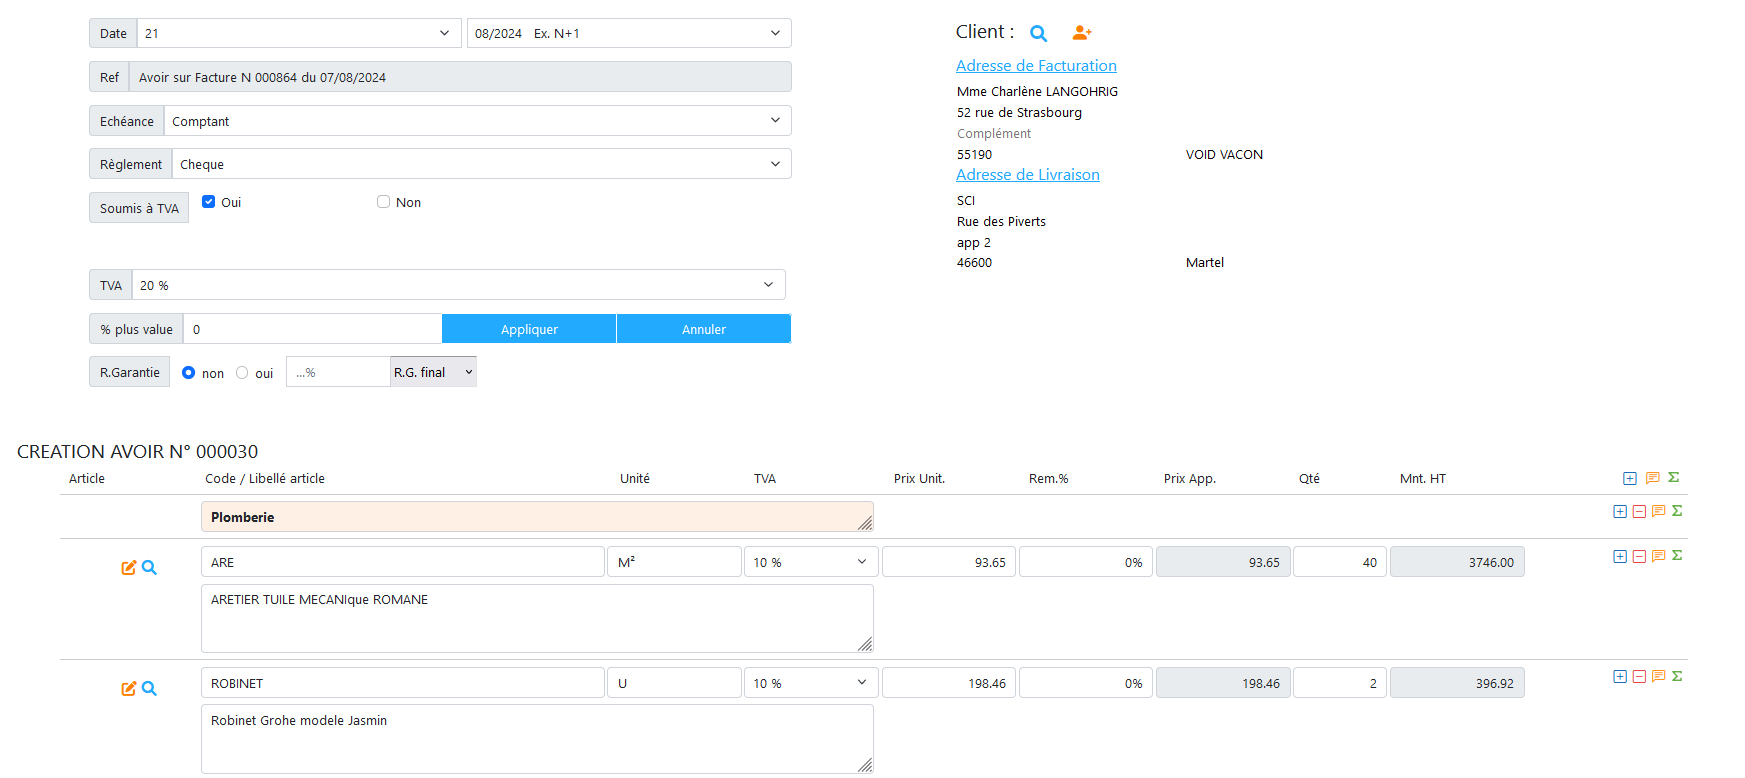The image size is (1745, 778).
Task: Click the % plus value input field
Action: click(312, 329)
